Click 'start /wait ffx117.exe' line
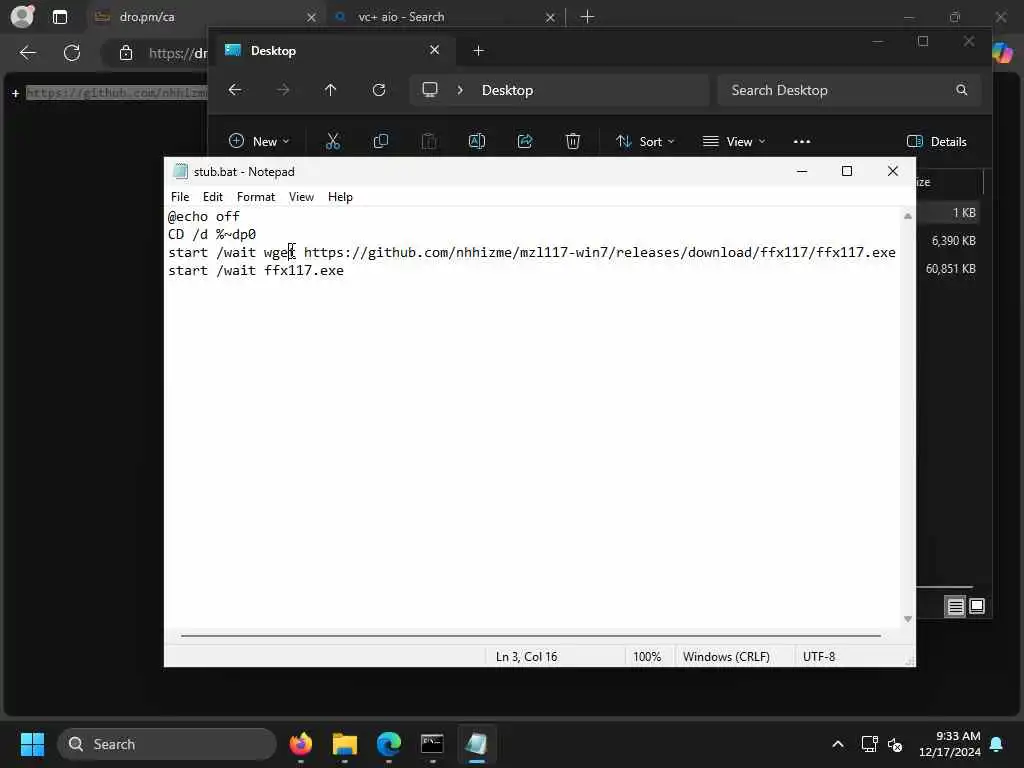 point(255,270)
